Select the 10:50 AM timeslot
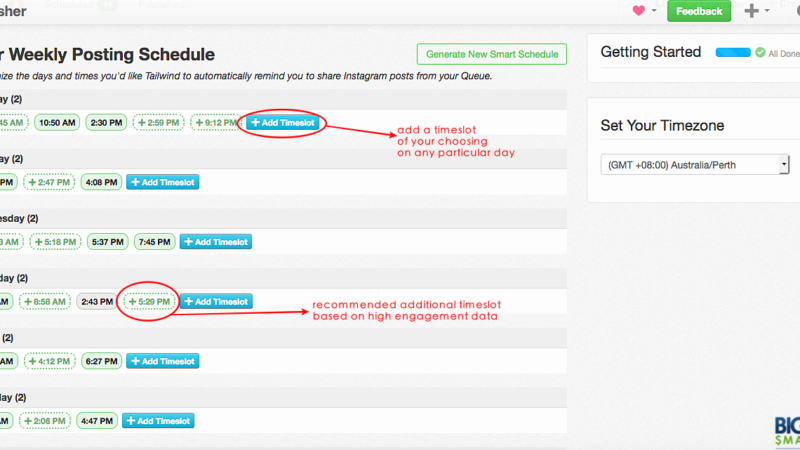Image resolution: width=800 pixels, height=450 pixels. click(56, 122)
